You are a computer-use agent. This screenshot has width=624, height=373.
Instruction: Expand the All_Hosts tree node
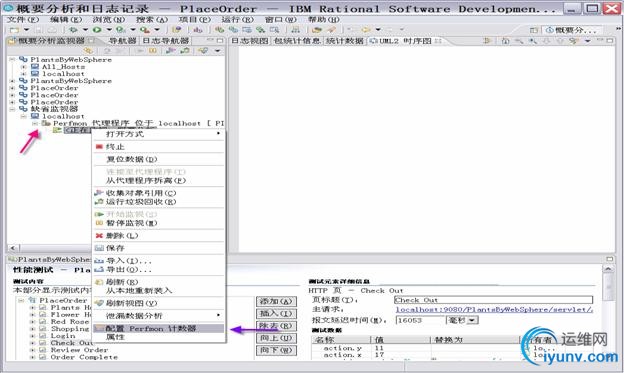tap(23, 67)
